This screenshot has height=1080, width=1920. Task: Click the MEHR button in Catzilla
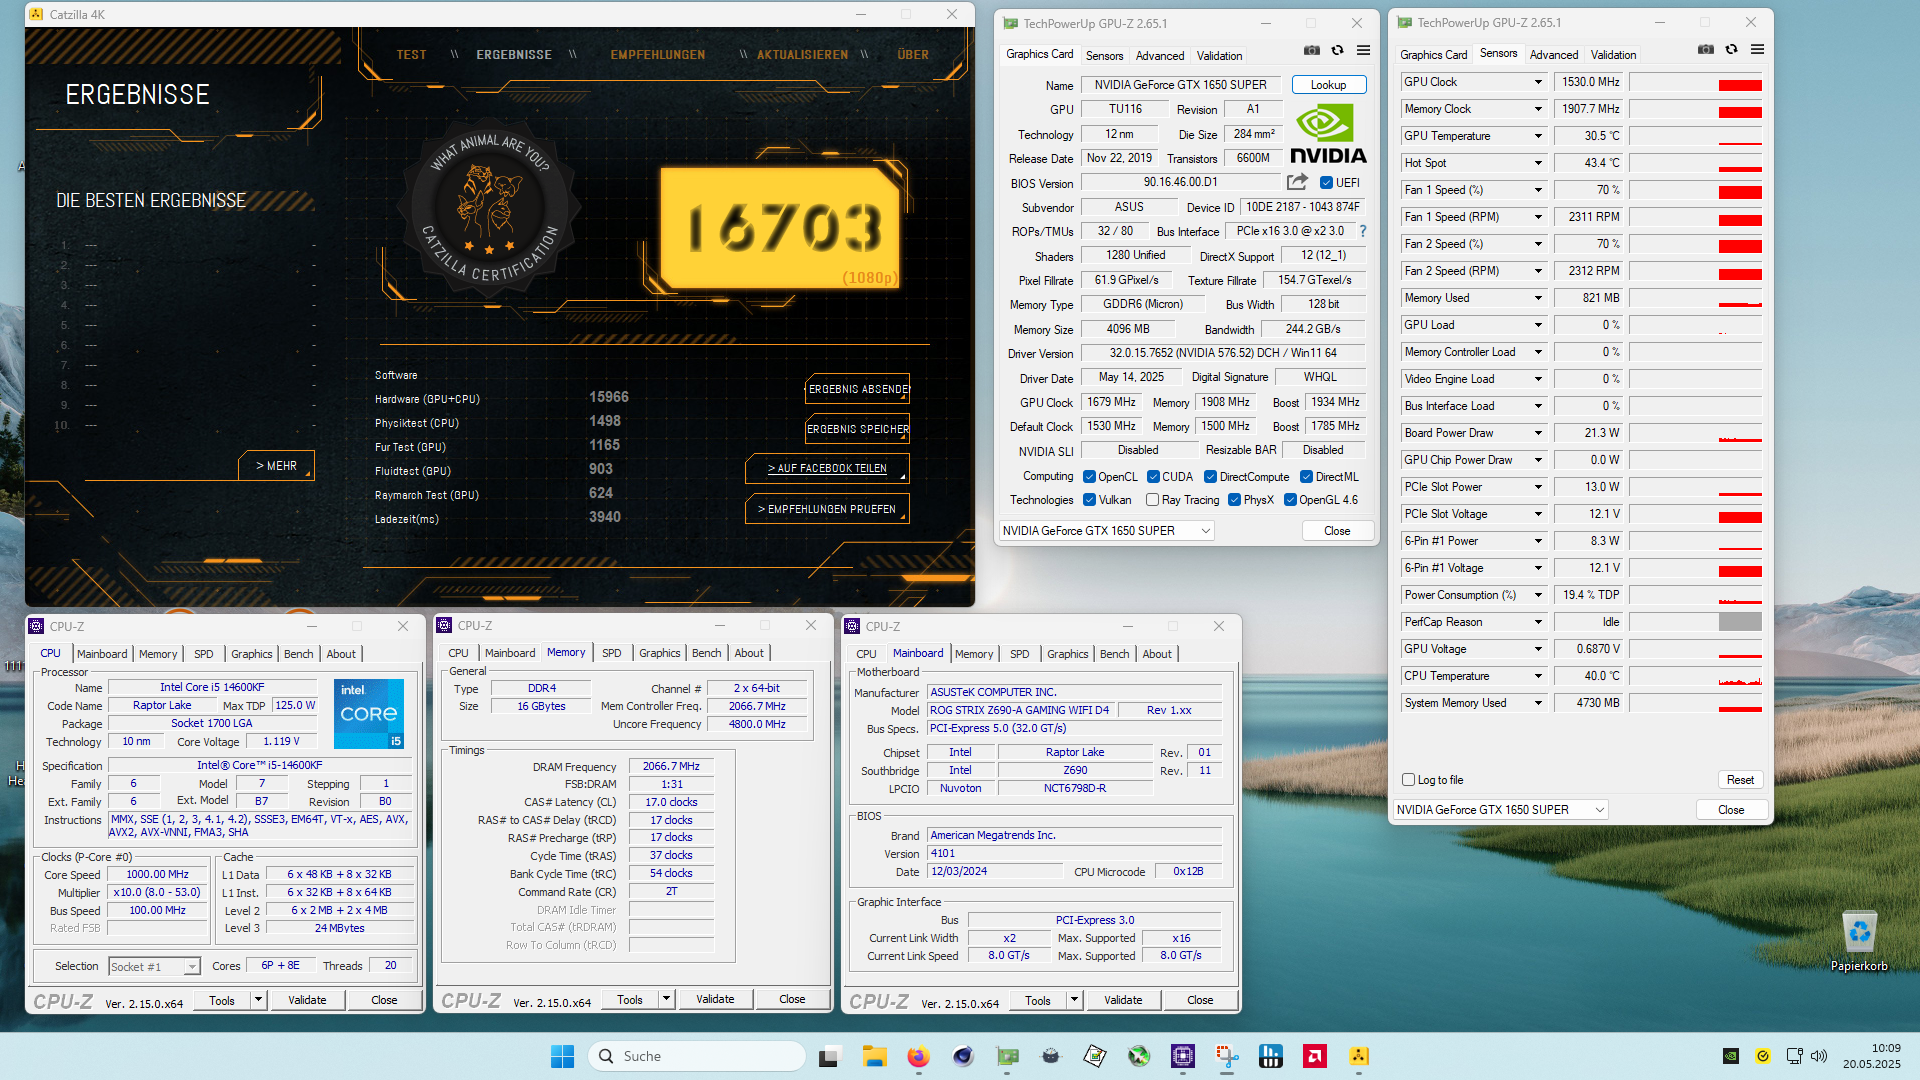pyautogui.click(x=277, y=465)
